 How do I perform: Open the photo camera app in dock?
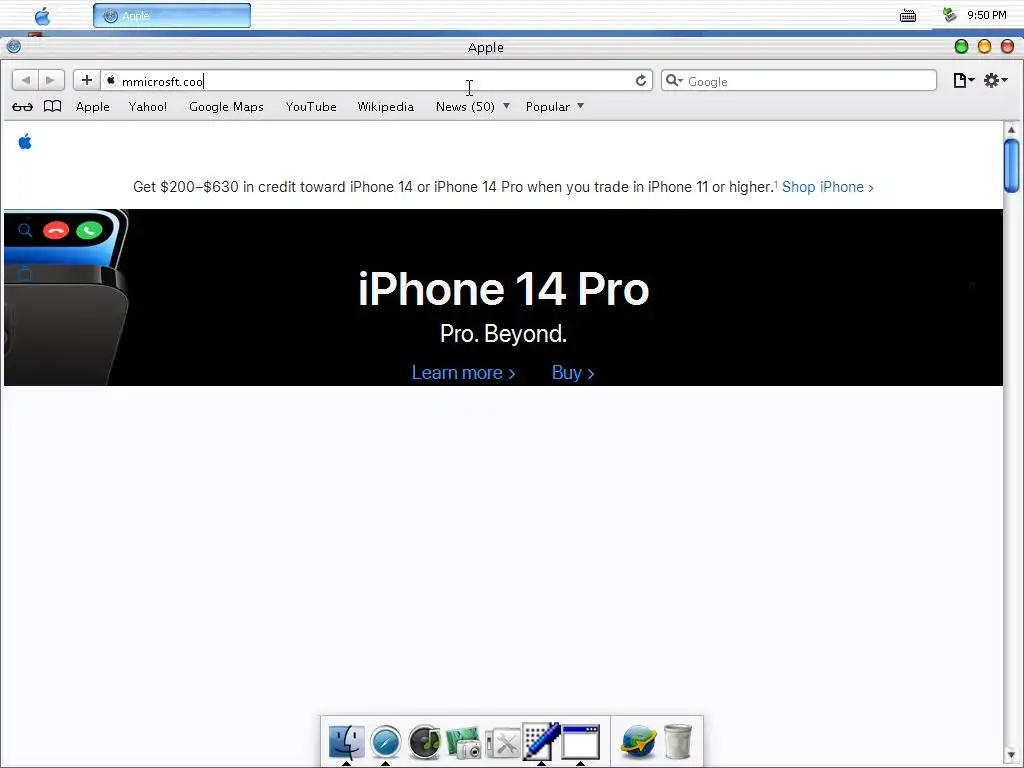coord(464,743)
